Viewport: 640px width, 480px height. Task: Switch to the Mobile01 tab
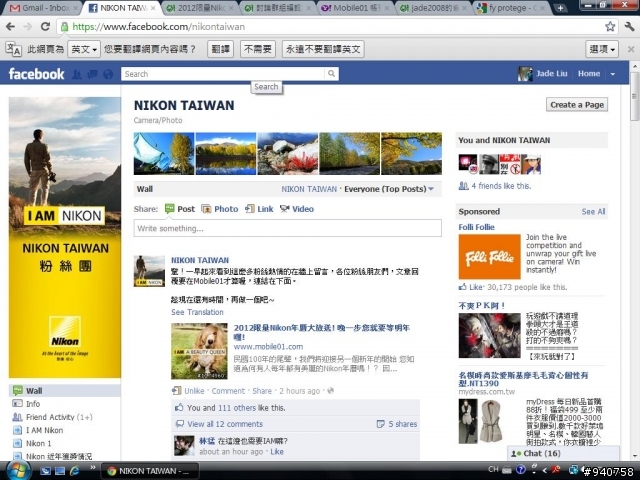pos(355,8)
